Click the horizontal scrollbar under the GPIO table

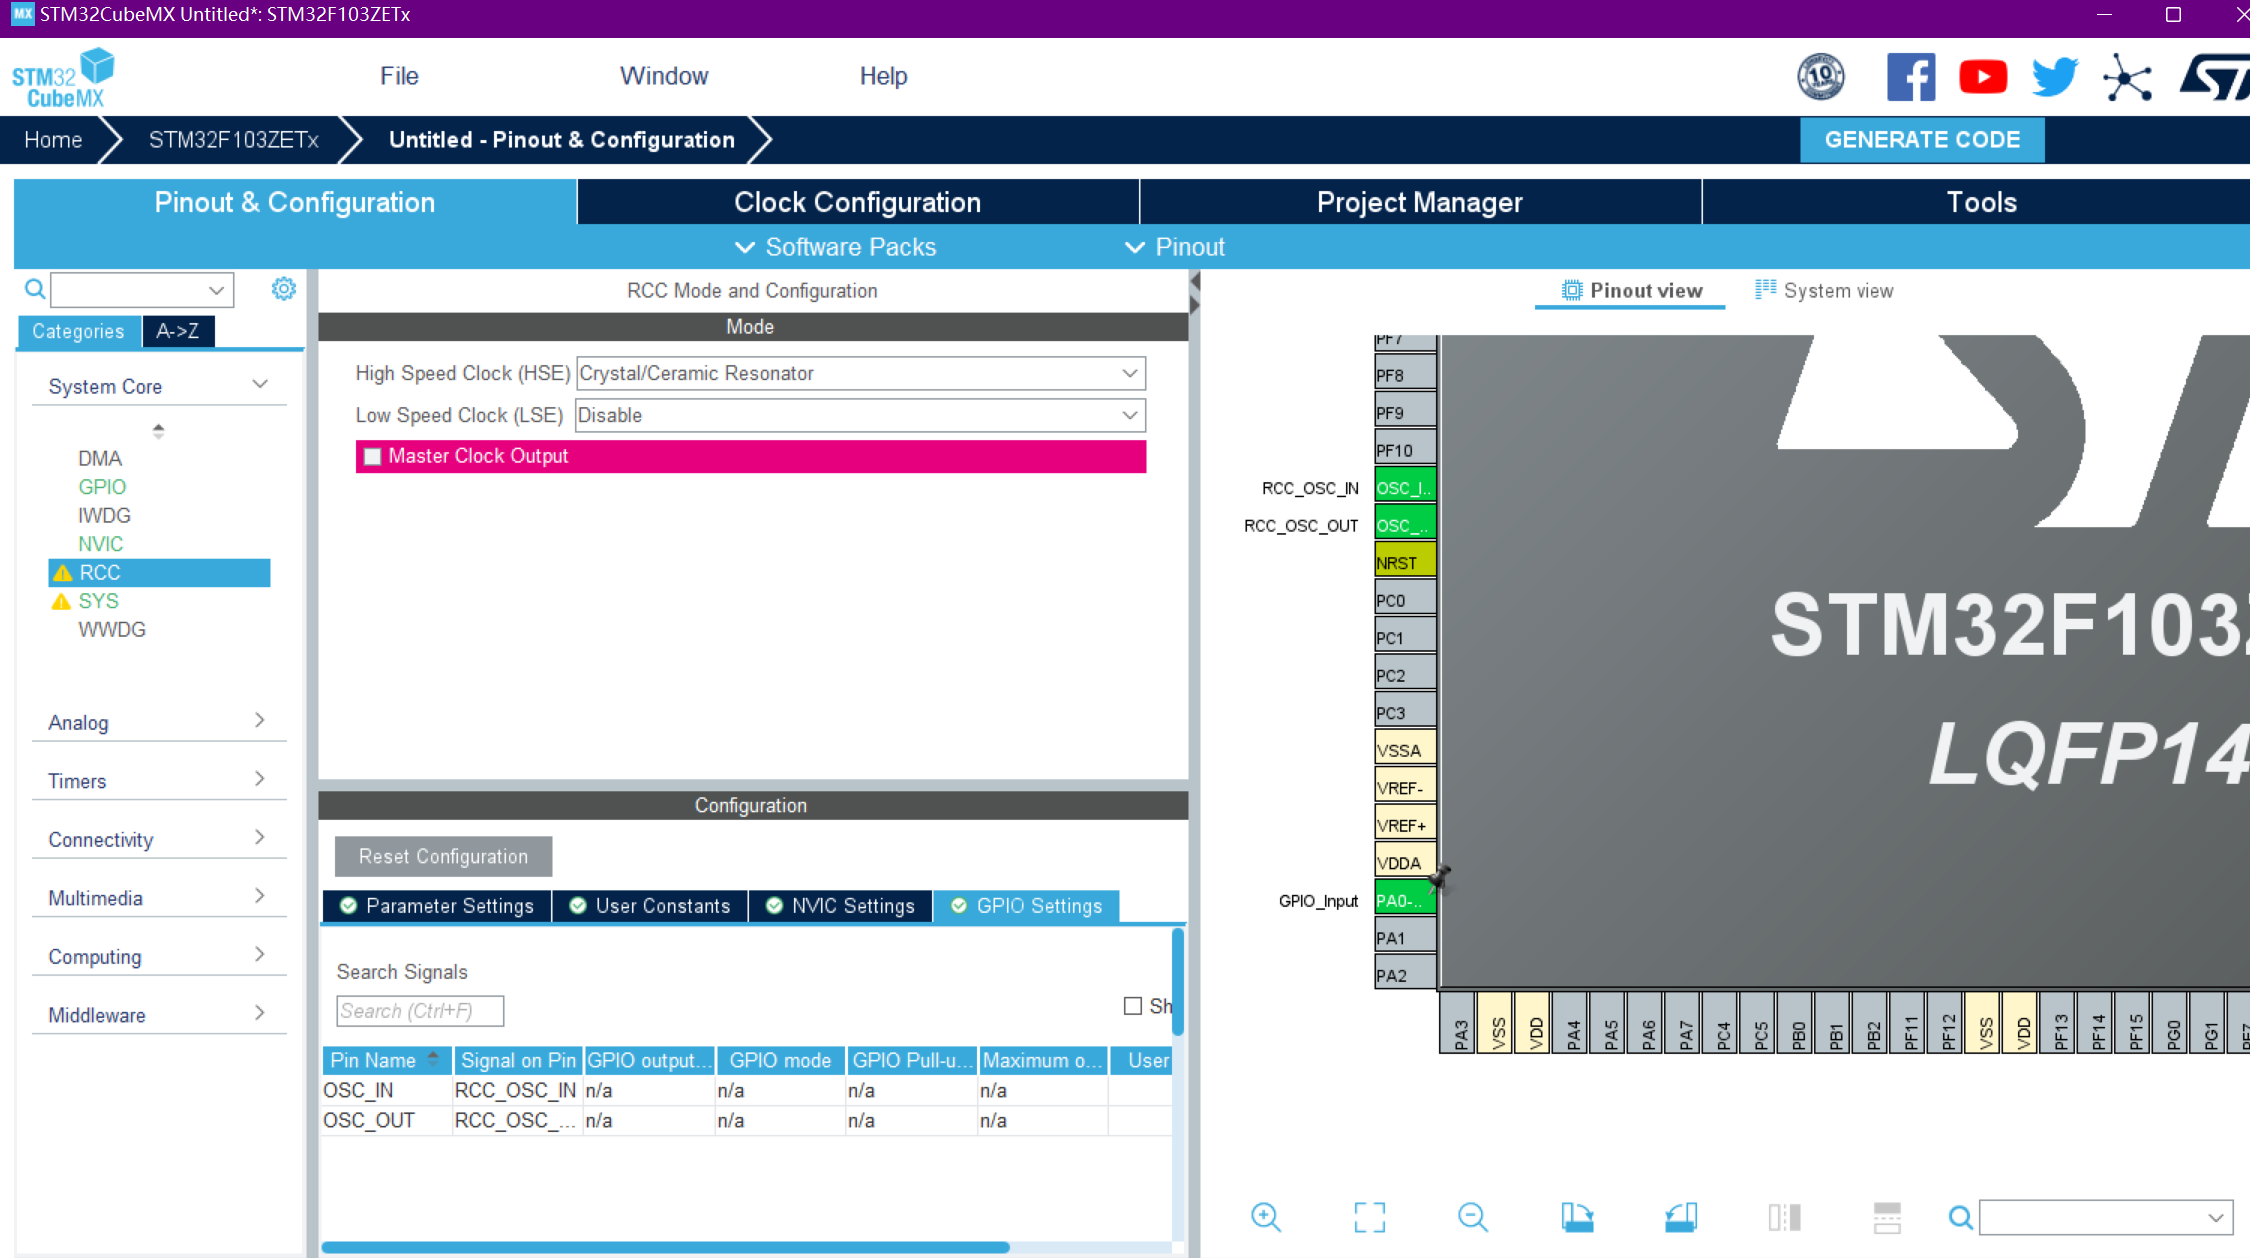(665, 1247)
